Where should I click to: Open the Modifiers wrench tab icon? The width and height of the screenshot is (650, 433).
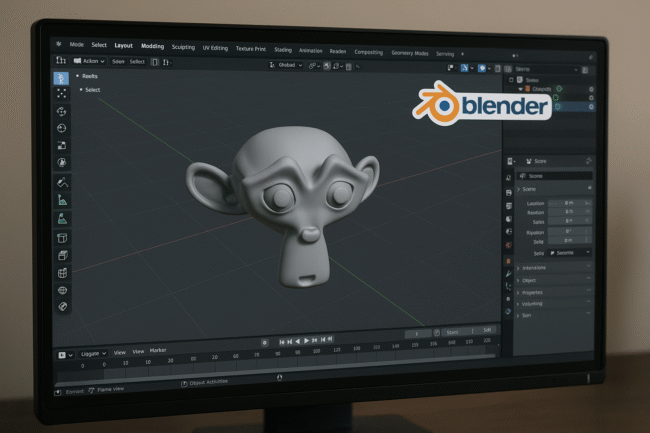[x=509, y=274]
